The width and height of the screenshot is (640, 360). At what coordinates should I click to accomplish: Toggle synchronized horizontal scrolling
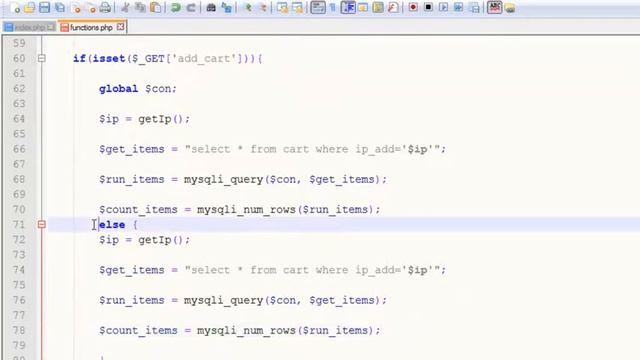click(x=298, y=7)
